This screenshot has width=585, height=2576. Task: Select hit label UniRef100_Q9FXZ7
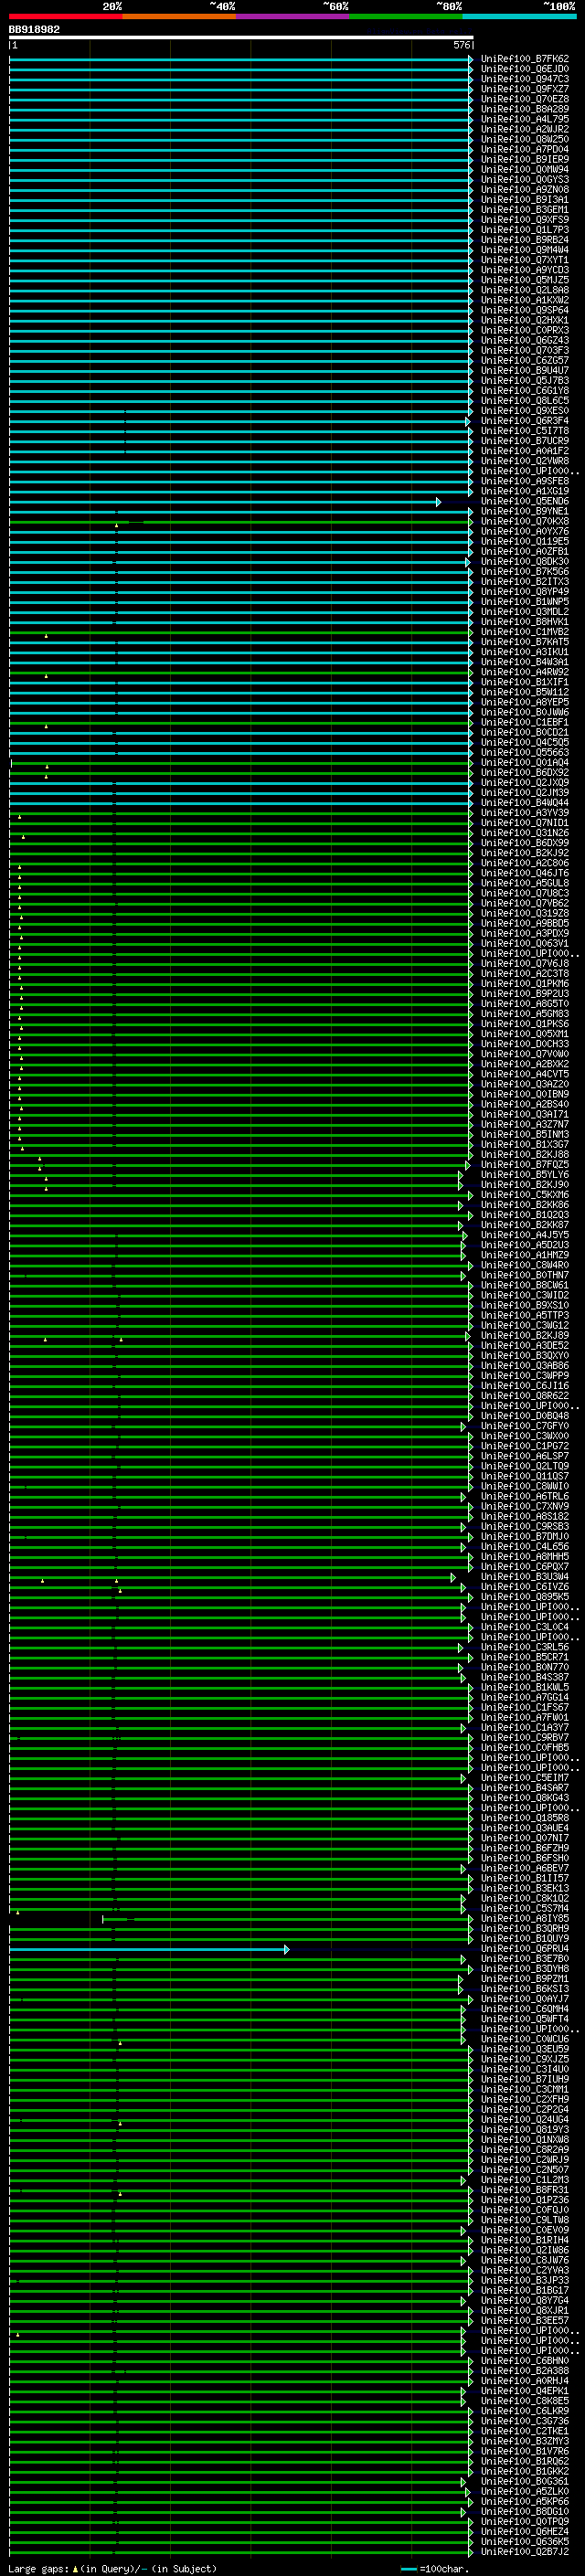[x=524, y=89]
